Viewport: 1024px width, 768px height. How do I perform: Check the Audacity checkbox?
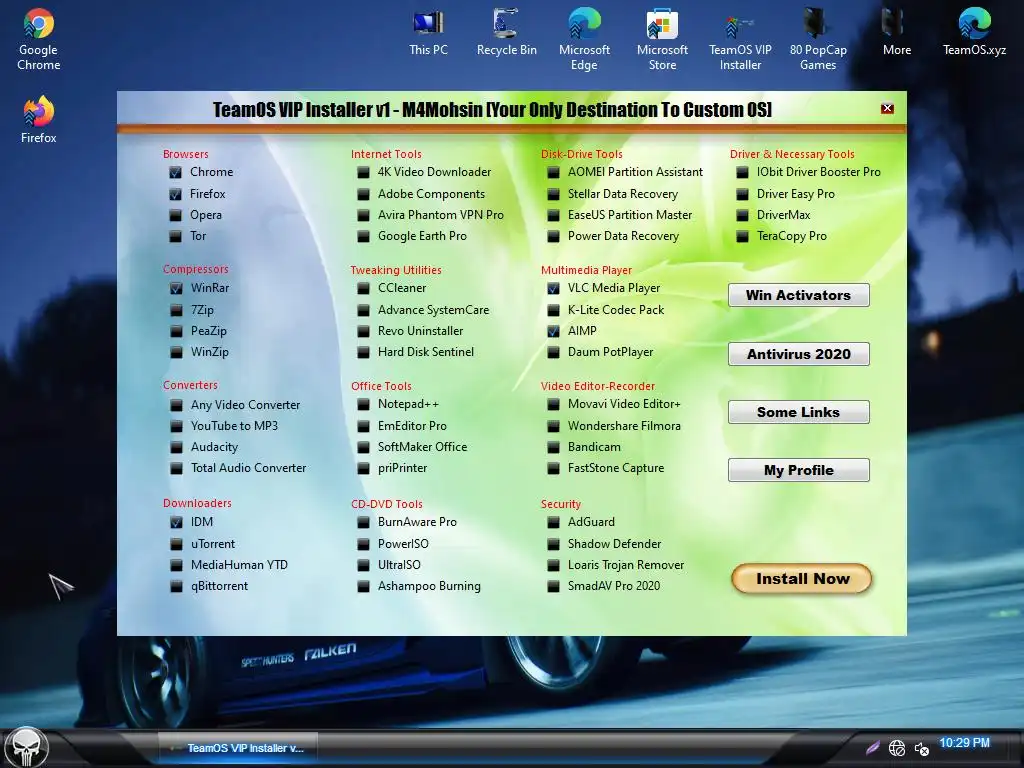(176, 447)
